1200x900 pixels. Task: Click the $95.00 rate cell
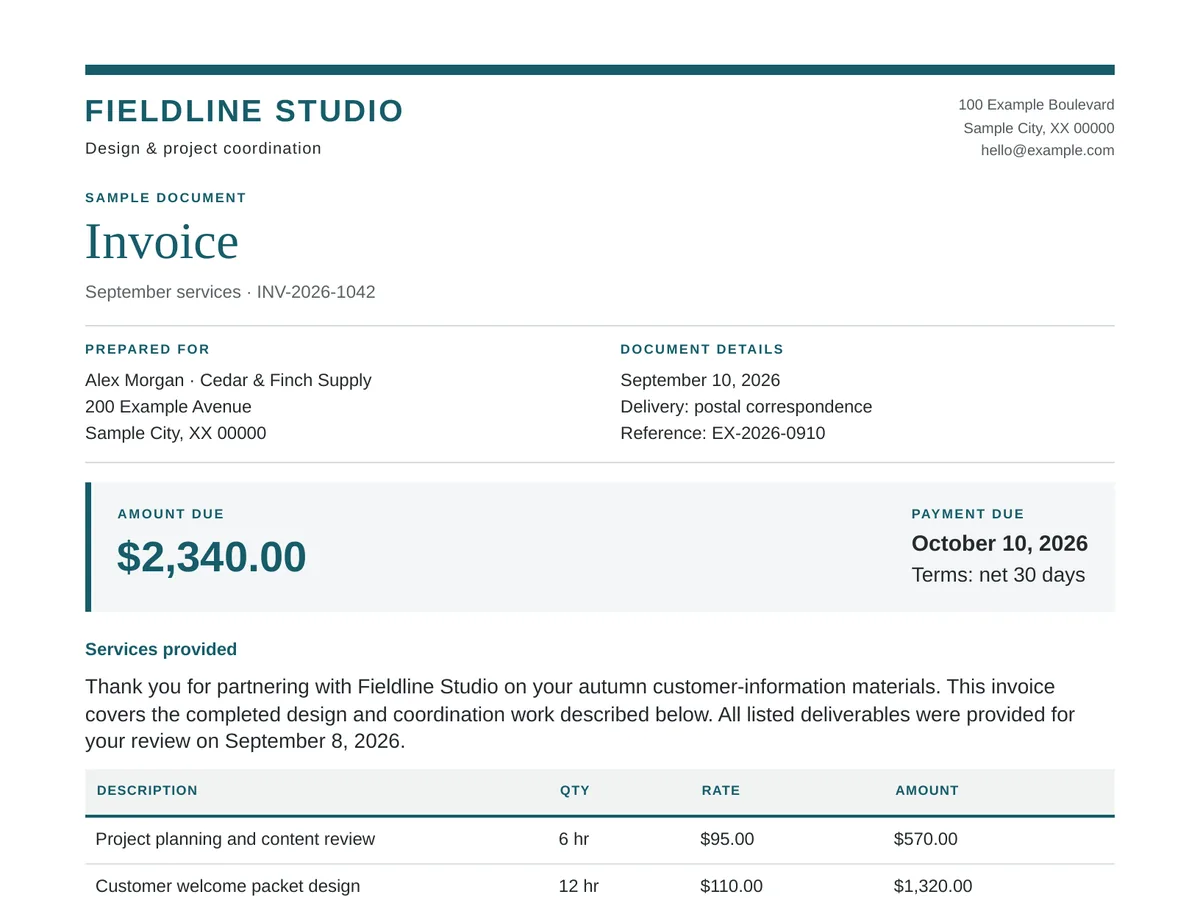727,839
